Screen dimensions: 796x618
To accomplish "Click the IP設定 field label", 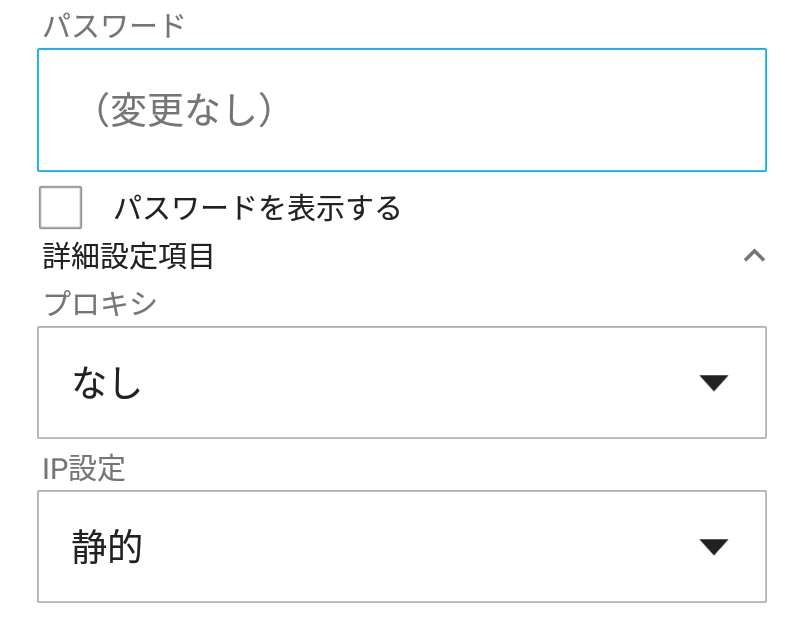I will coord(84,468).
